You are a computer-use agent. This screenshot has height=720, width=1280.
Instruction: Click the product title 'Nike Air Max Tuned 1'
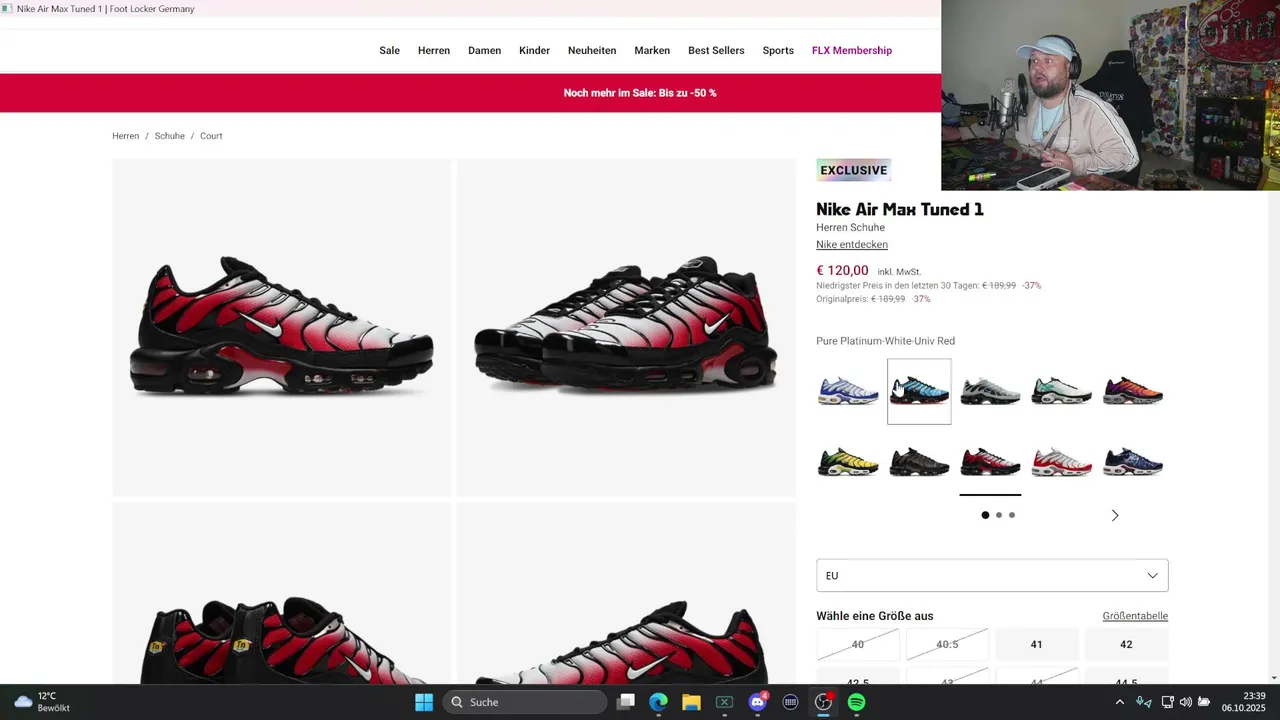tap(900, 209)
